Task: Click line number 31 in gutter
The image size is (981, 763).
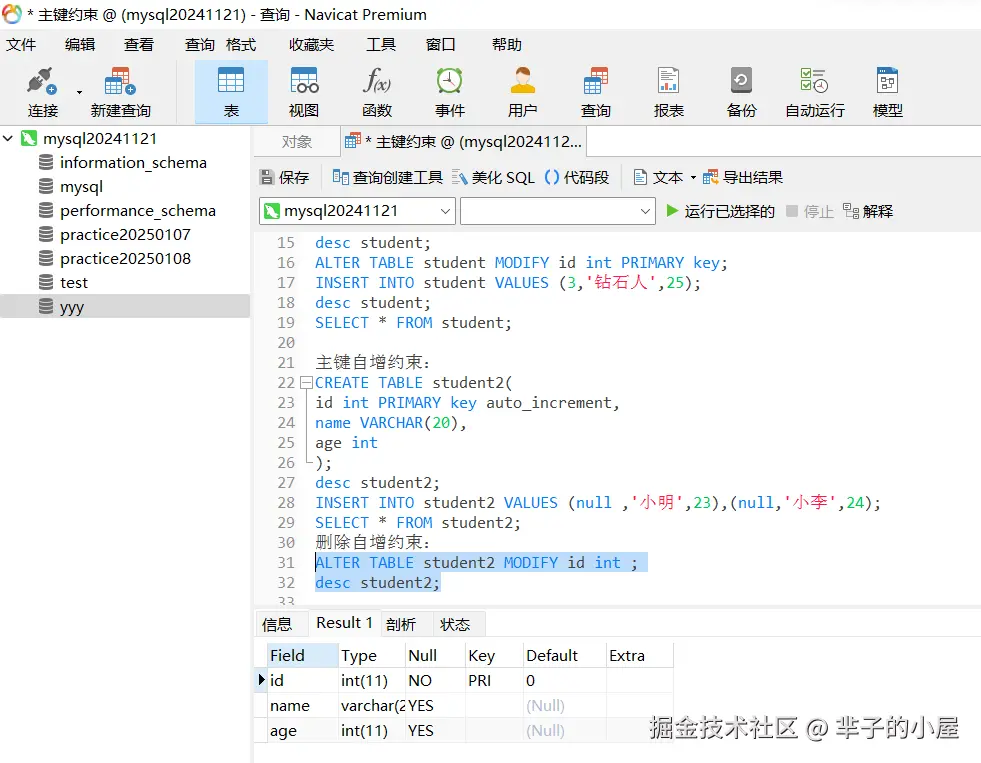Action: click(x=286, y=563)
